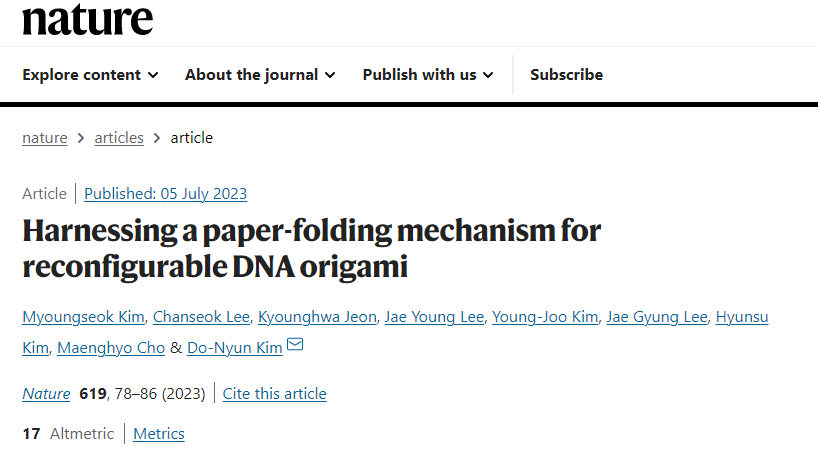
Task: Select author Chanseok Lee link
Action: click(x=201, y=317)
